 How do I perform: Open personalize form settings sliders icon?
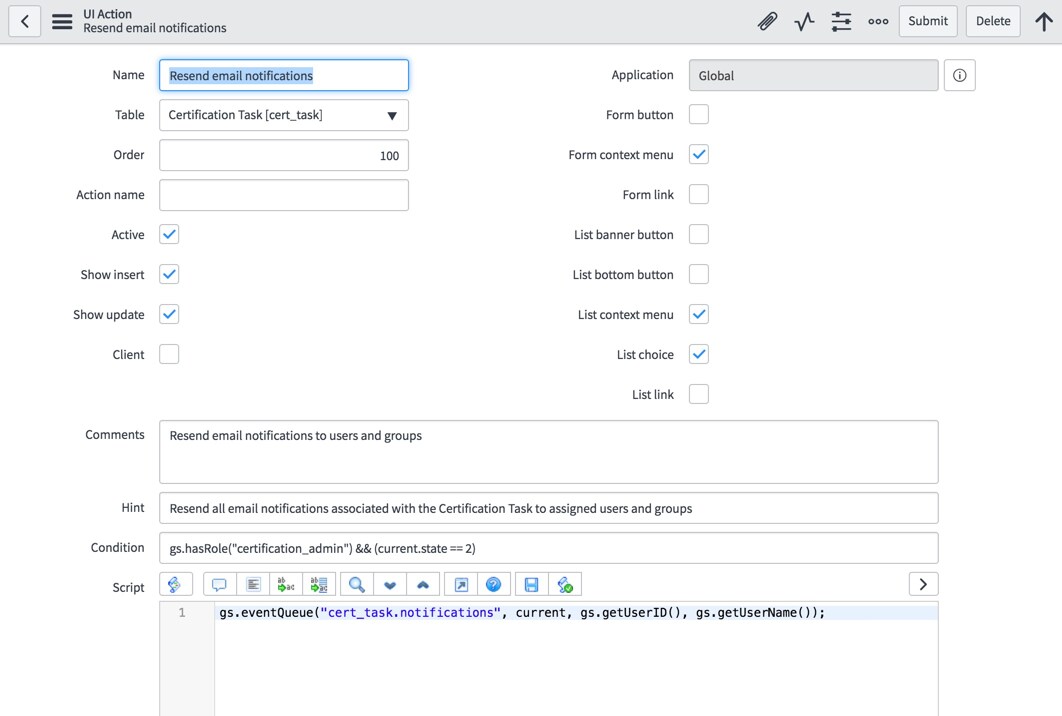pyautogui.click(x=841, y=21)
